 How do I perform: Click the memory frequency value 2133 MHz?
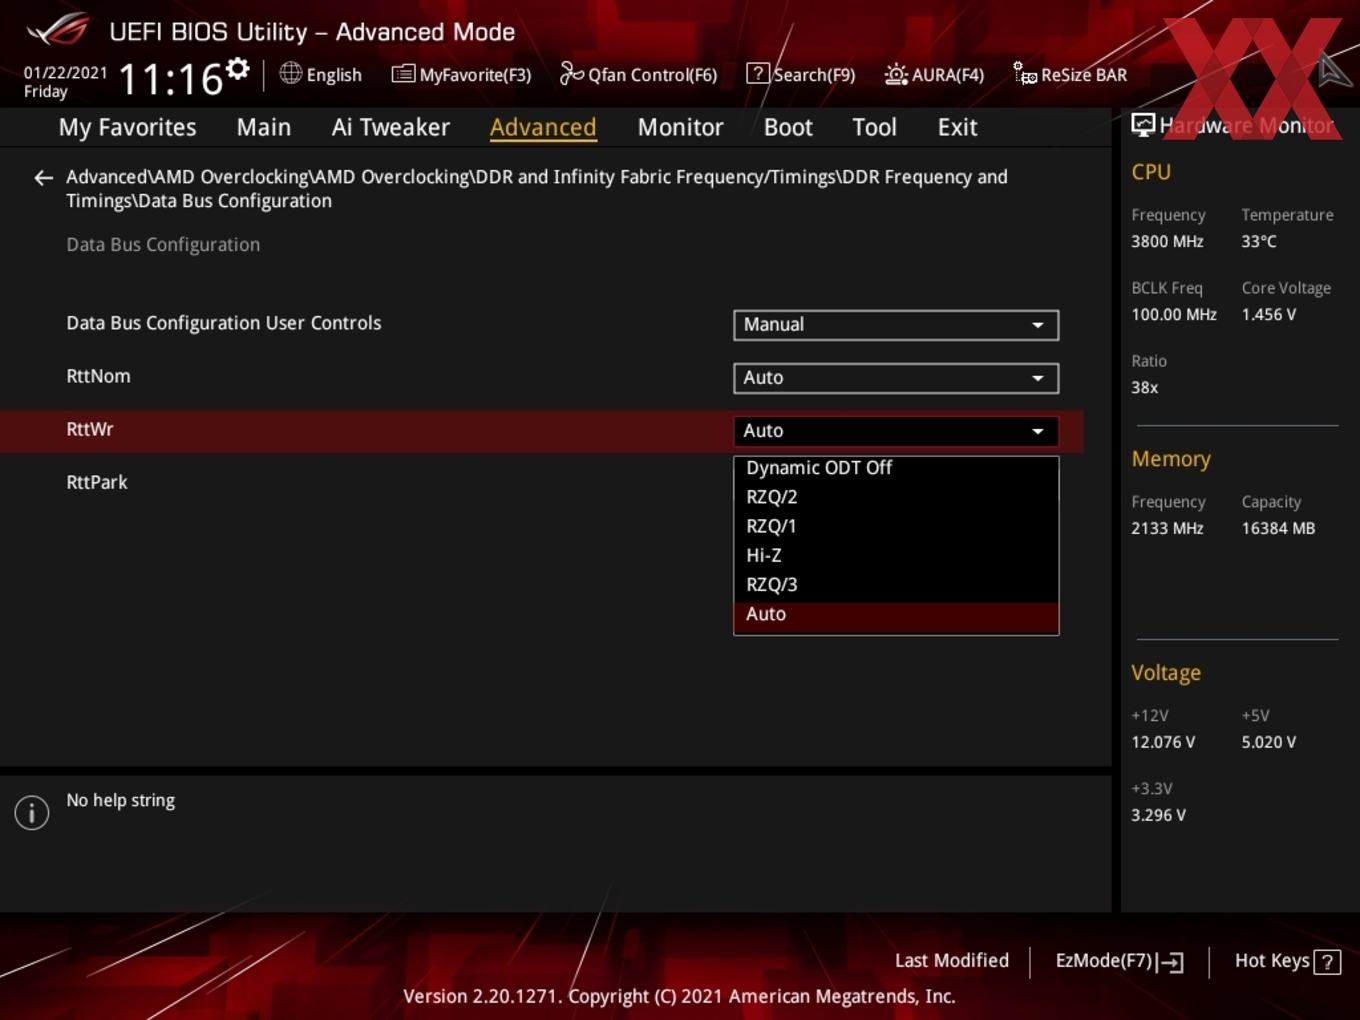[1167, 529]
